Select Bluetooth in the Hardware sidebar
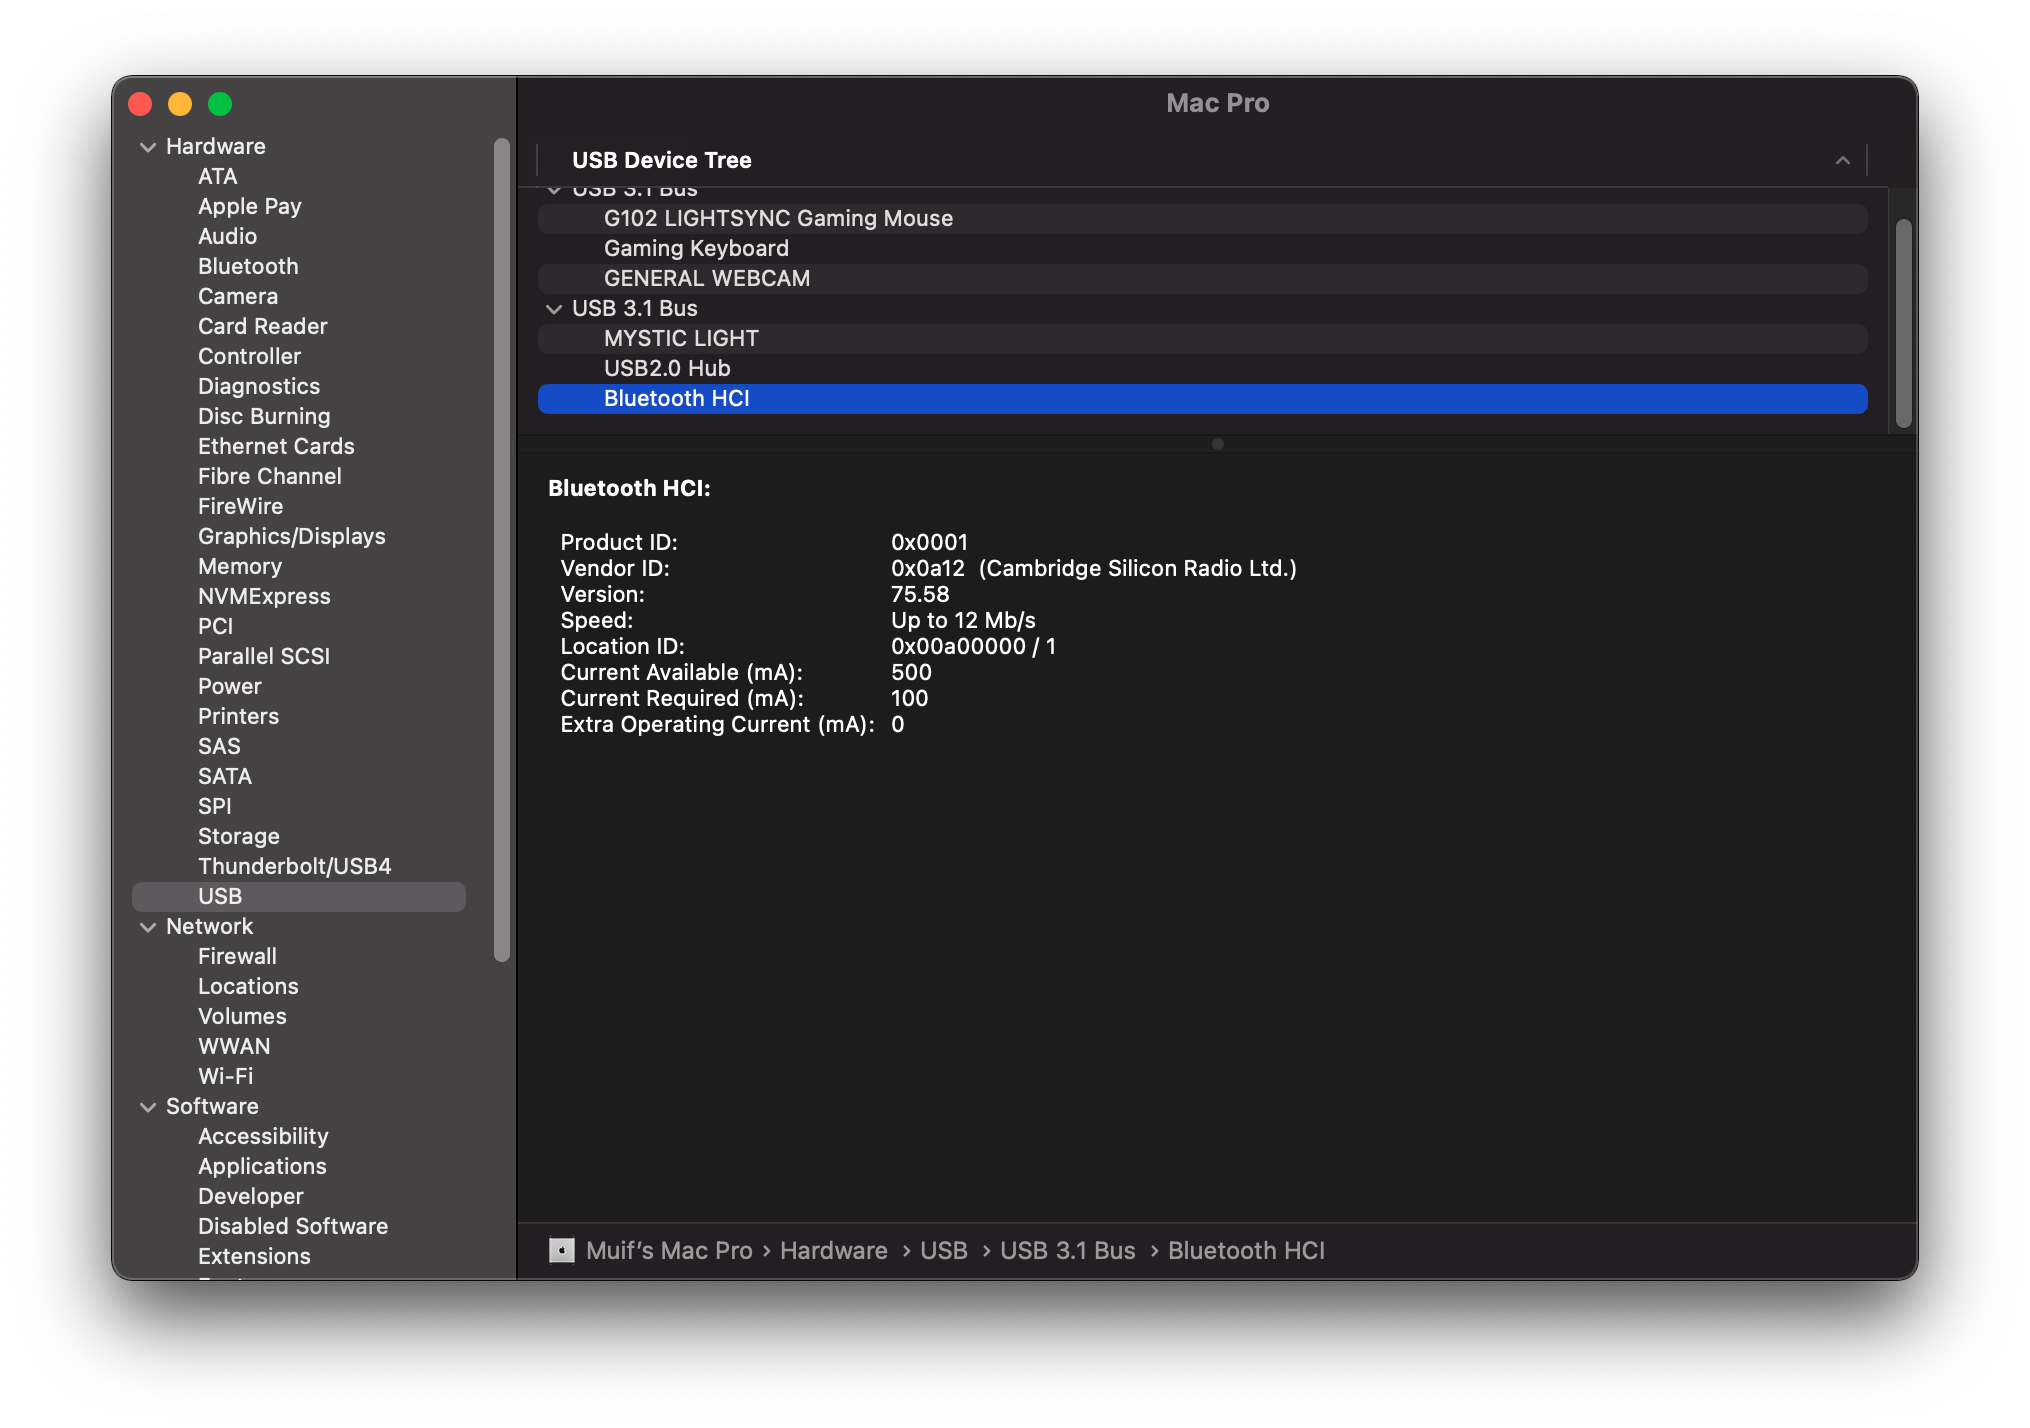2030x1428 pixels. click(248, 266)
